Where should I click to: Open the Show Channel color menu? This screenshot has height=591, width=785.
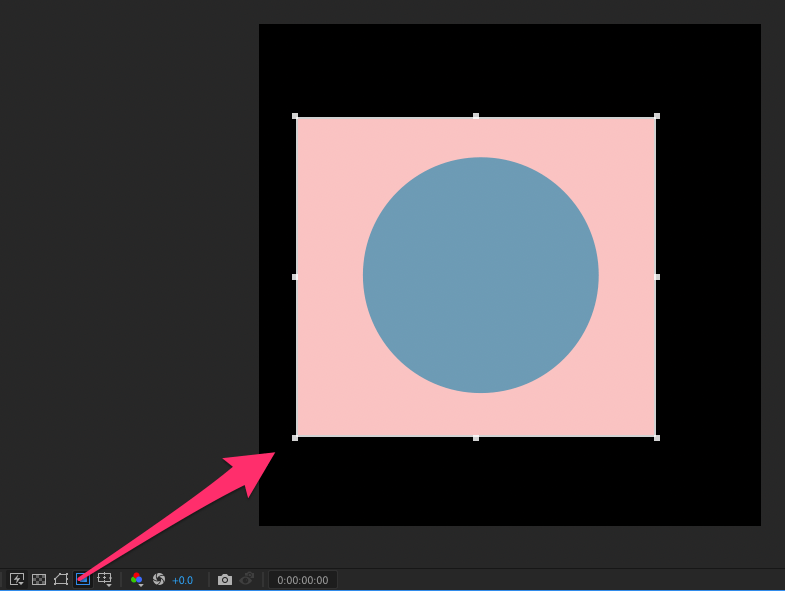pos(137,579)
